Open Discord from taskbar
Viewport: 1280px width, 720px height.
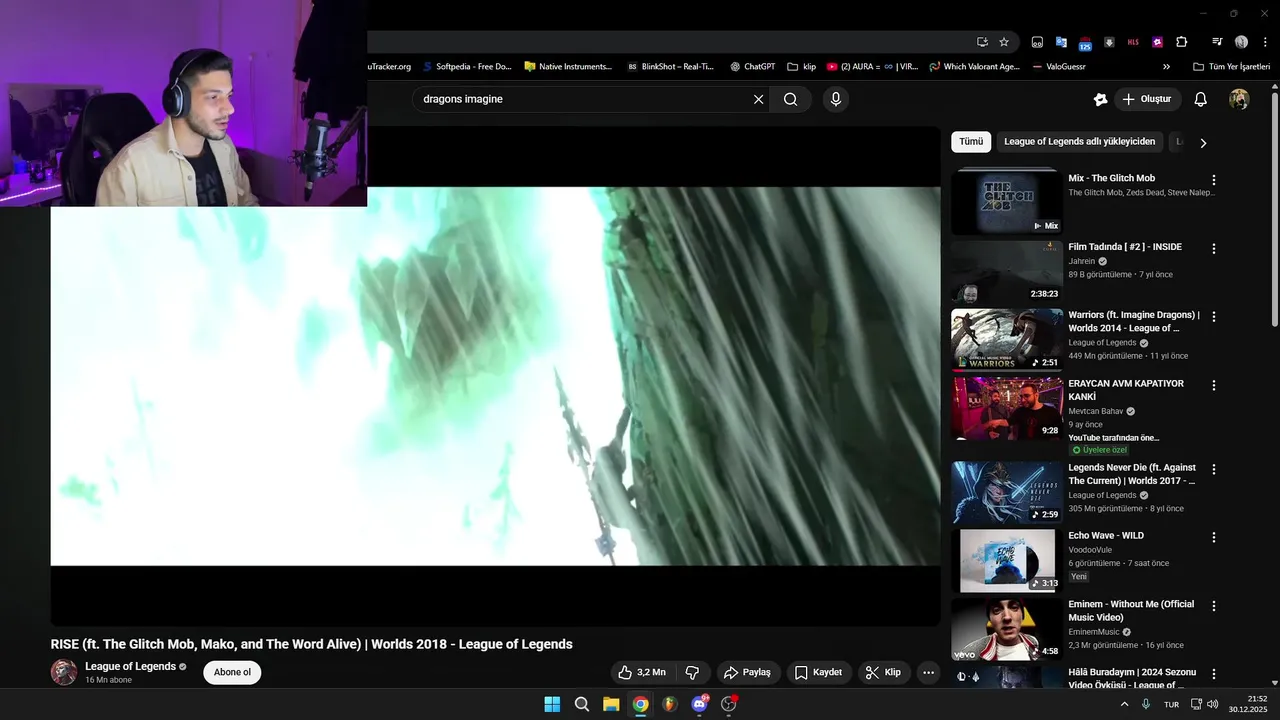699,704
